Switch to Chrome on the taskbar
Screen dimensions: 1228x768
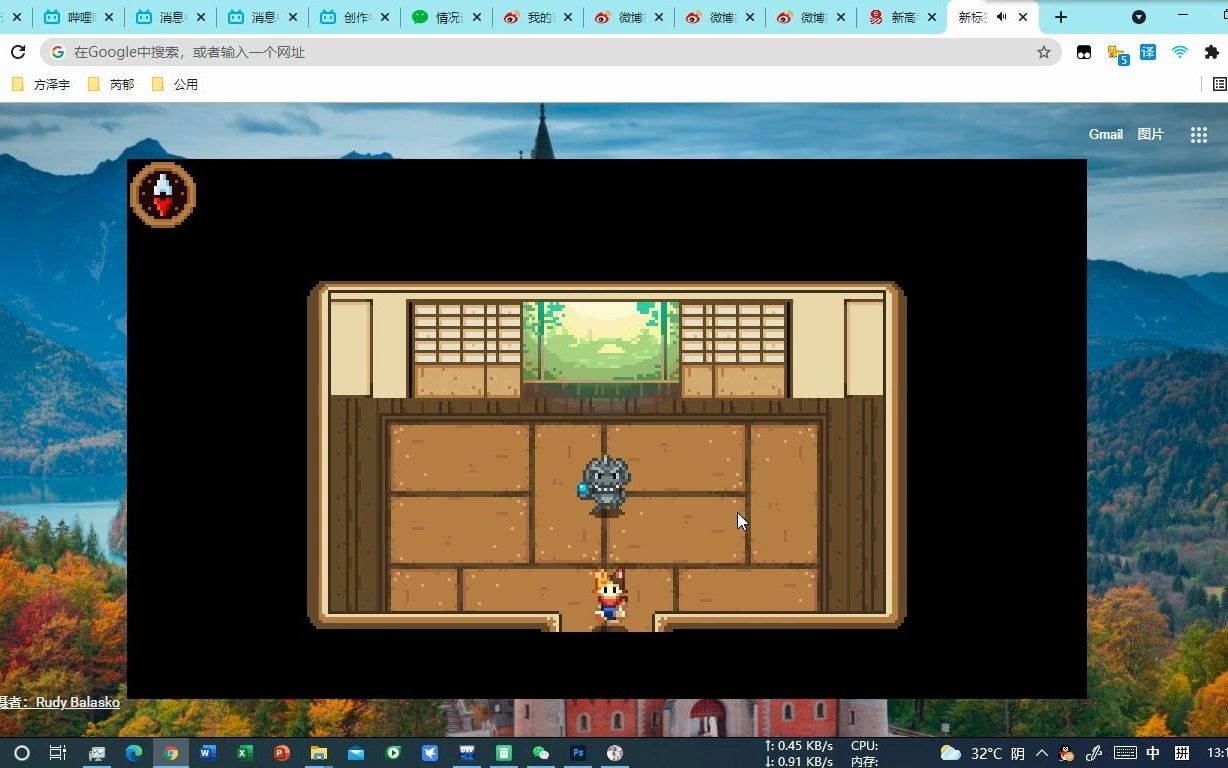pyautogui.click(x=171, y=753)
